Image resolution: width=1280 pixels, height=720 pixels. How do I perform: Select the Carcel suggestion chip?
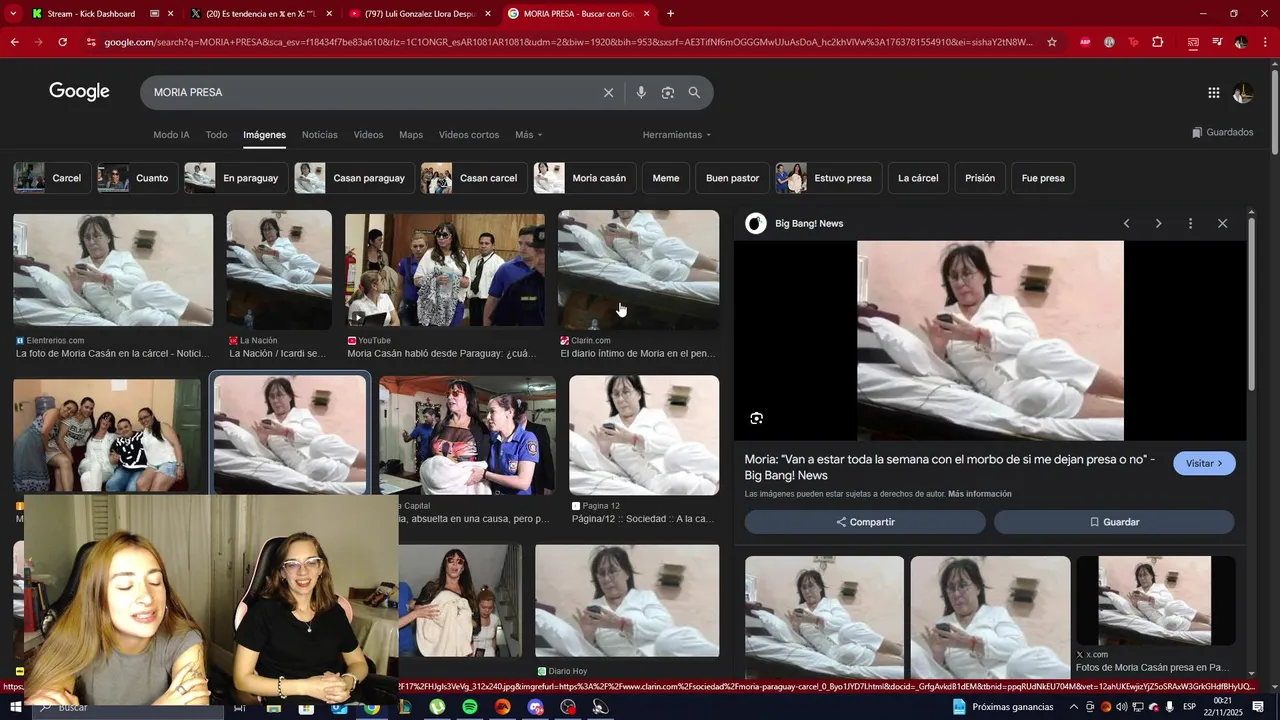[53, 178]
